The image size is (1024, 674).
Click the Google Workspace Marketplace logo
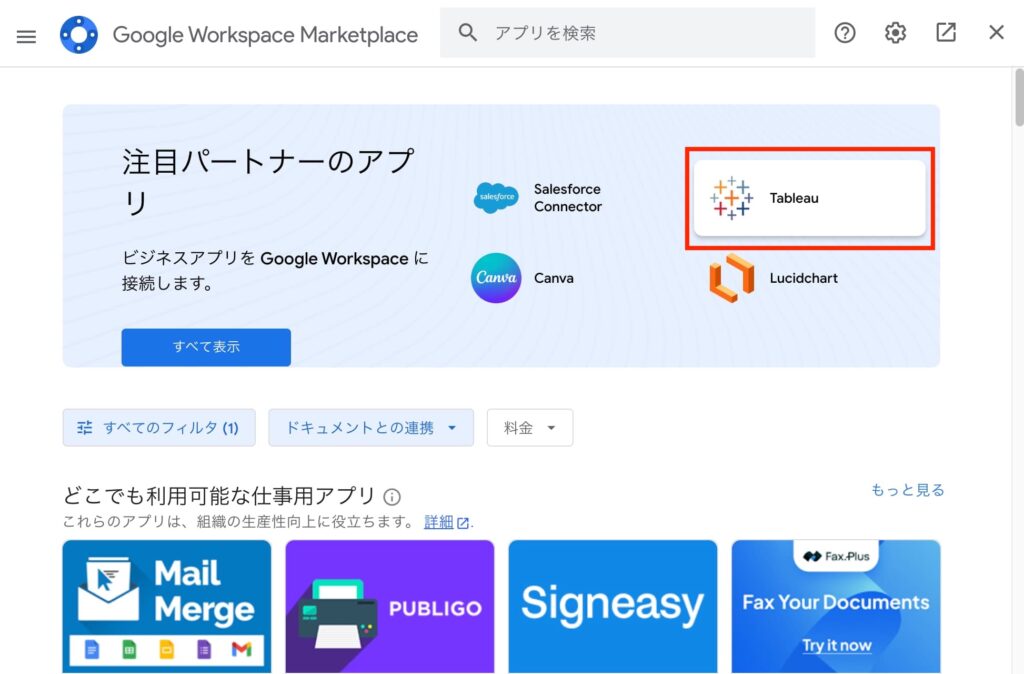tap(79, 34)
